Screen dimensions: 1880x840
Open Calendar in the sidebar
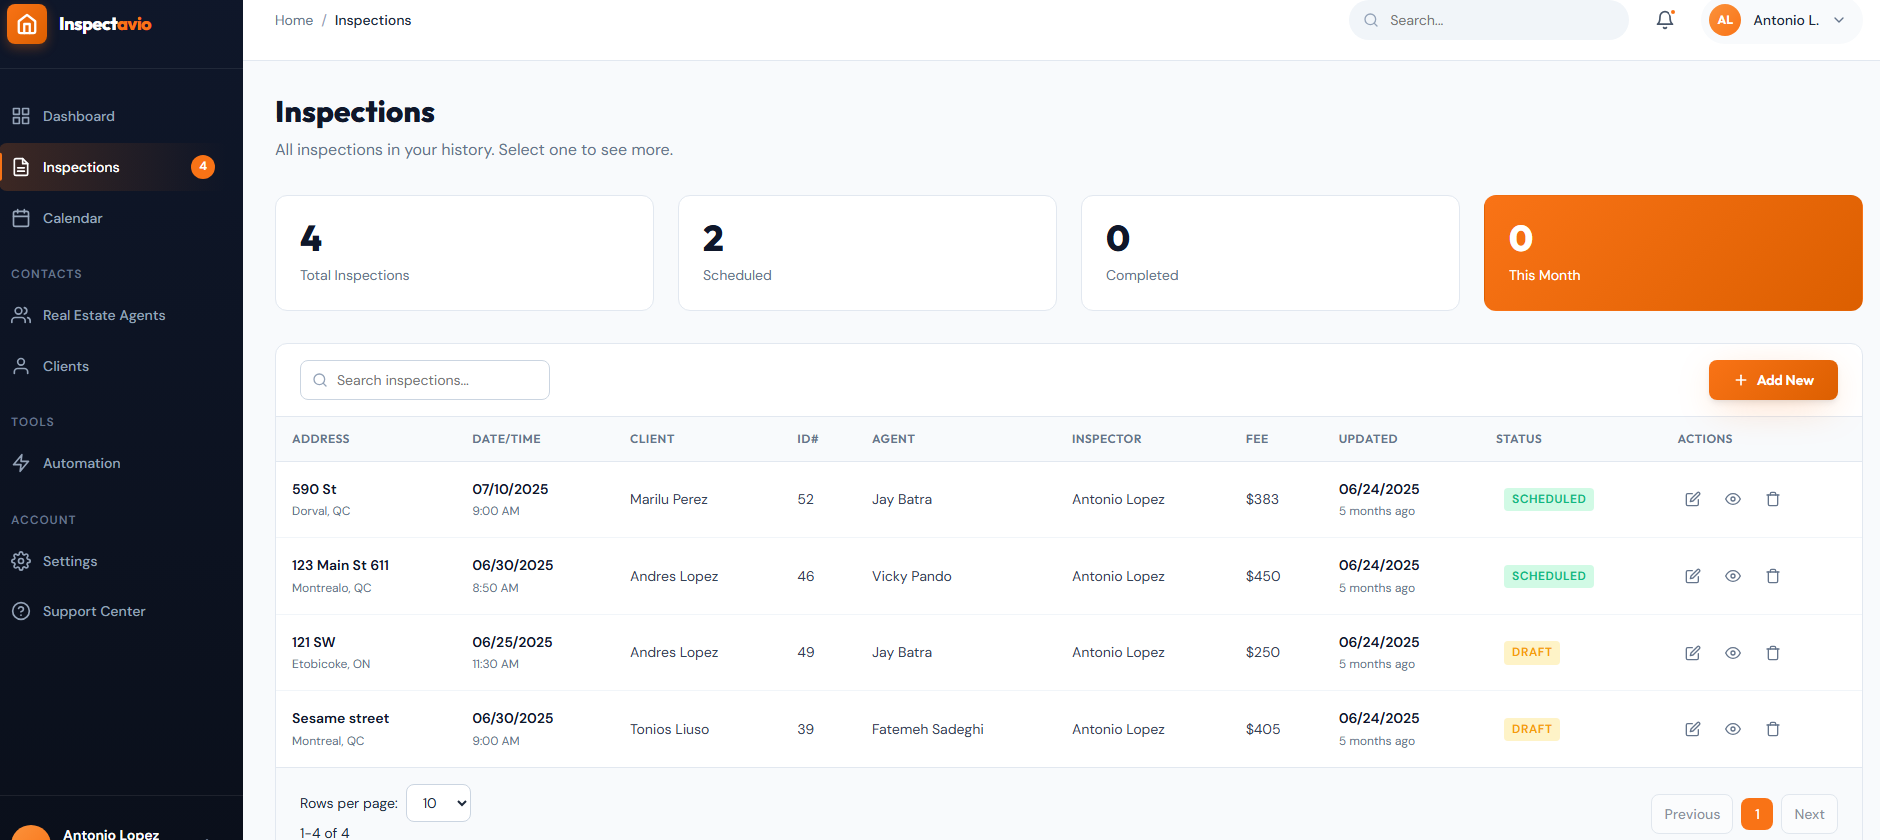point(121,218)
